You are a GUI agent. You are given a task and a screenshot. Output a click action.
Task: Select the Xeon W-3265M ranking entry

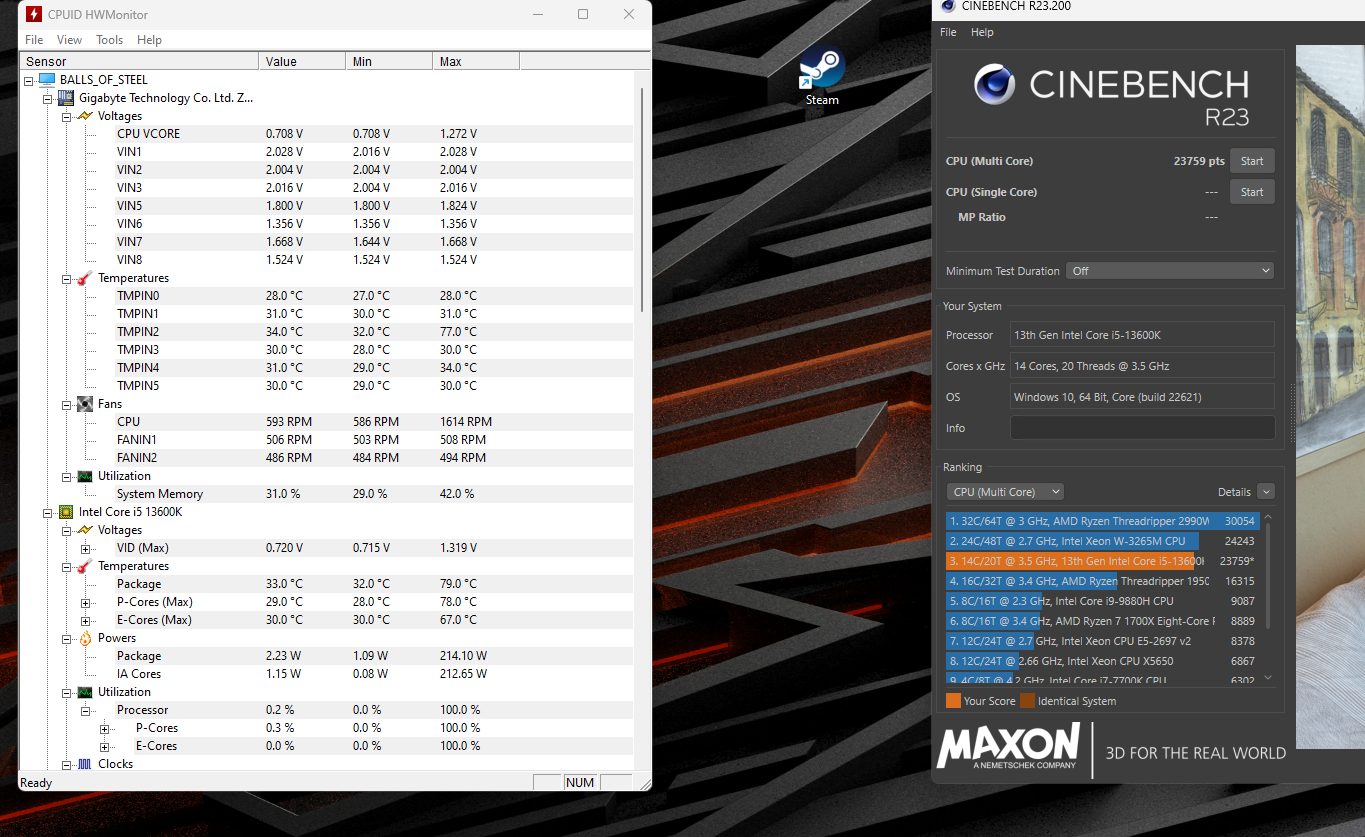coord(1102,541)
